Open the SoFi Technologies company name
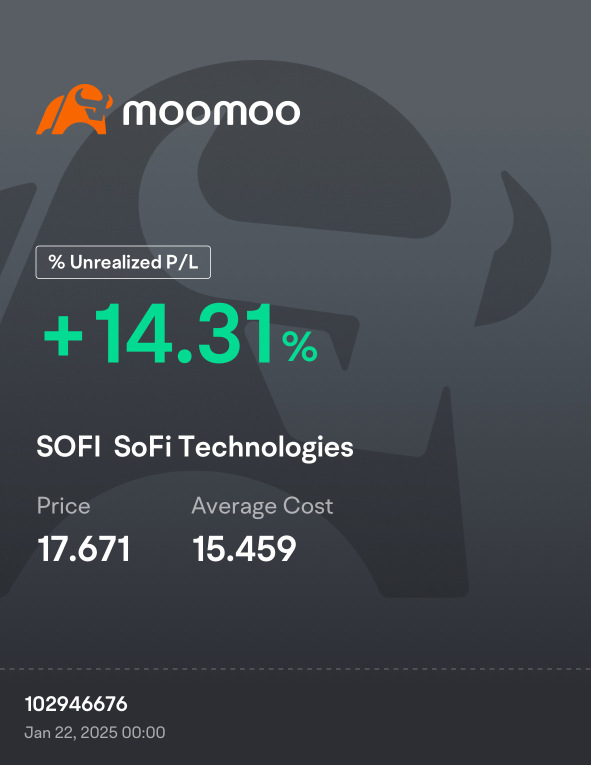The width and height of the screenshot is (591, 765). tap(233, 447)
